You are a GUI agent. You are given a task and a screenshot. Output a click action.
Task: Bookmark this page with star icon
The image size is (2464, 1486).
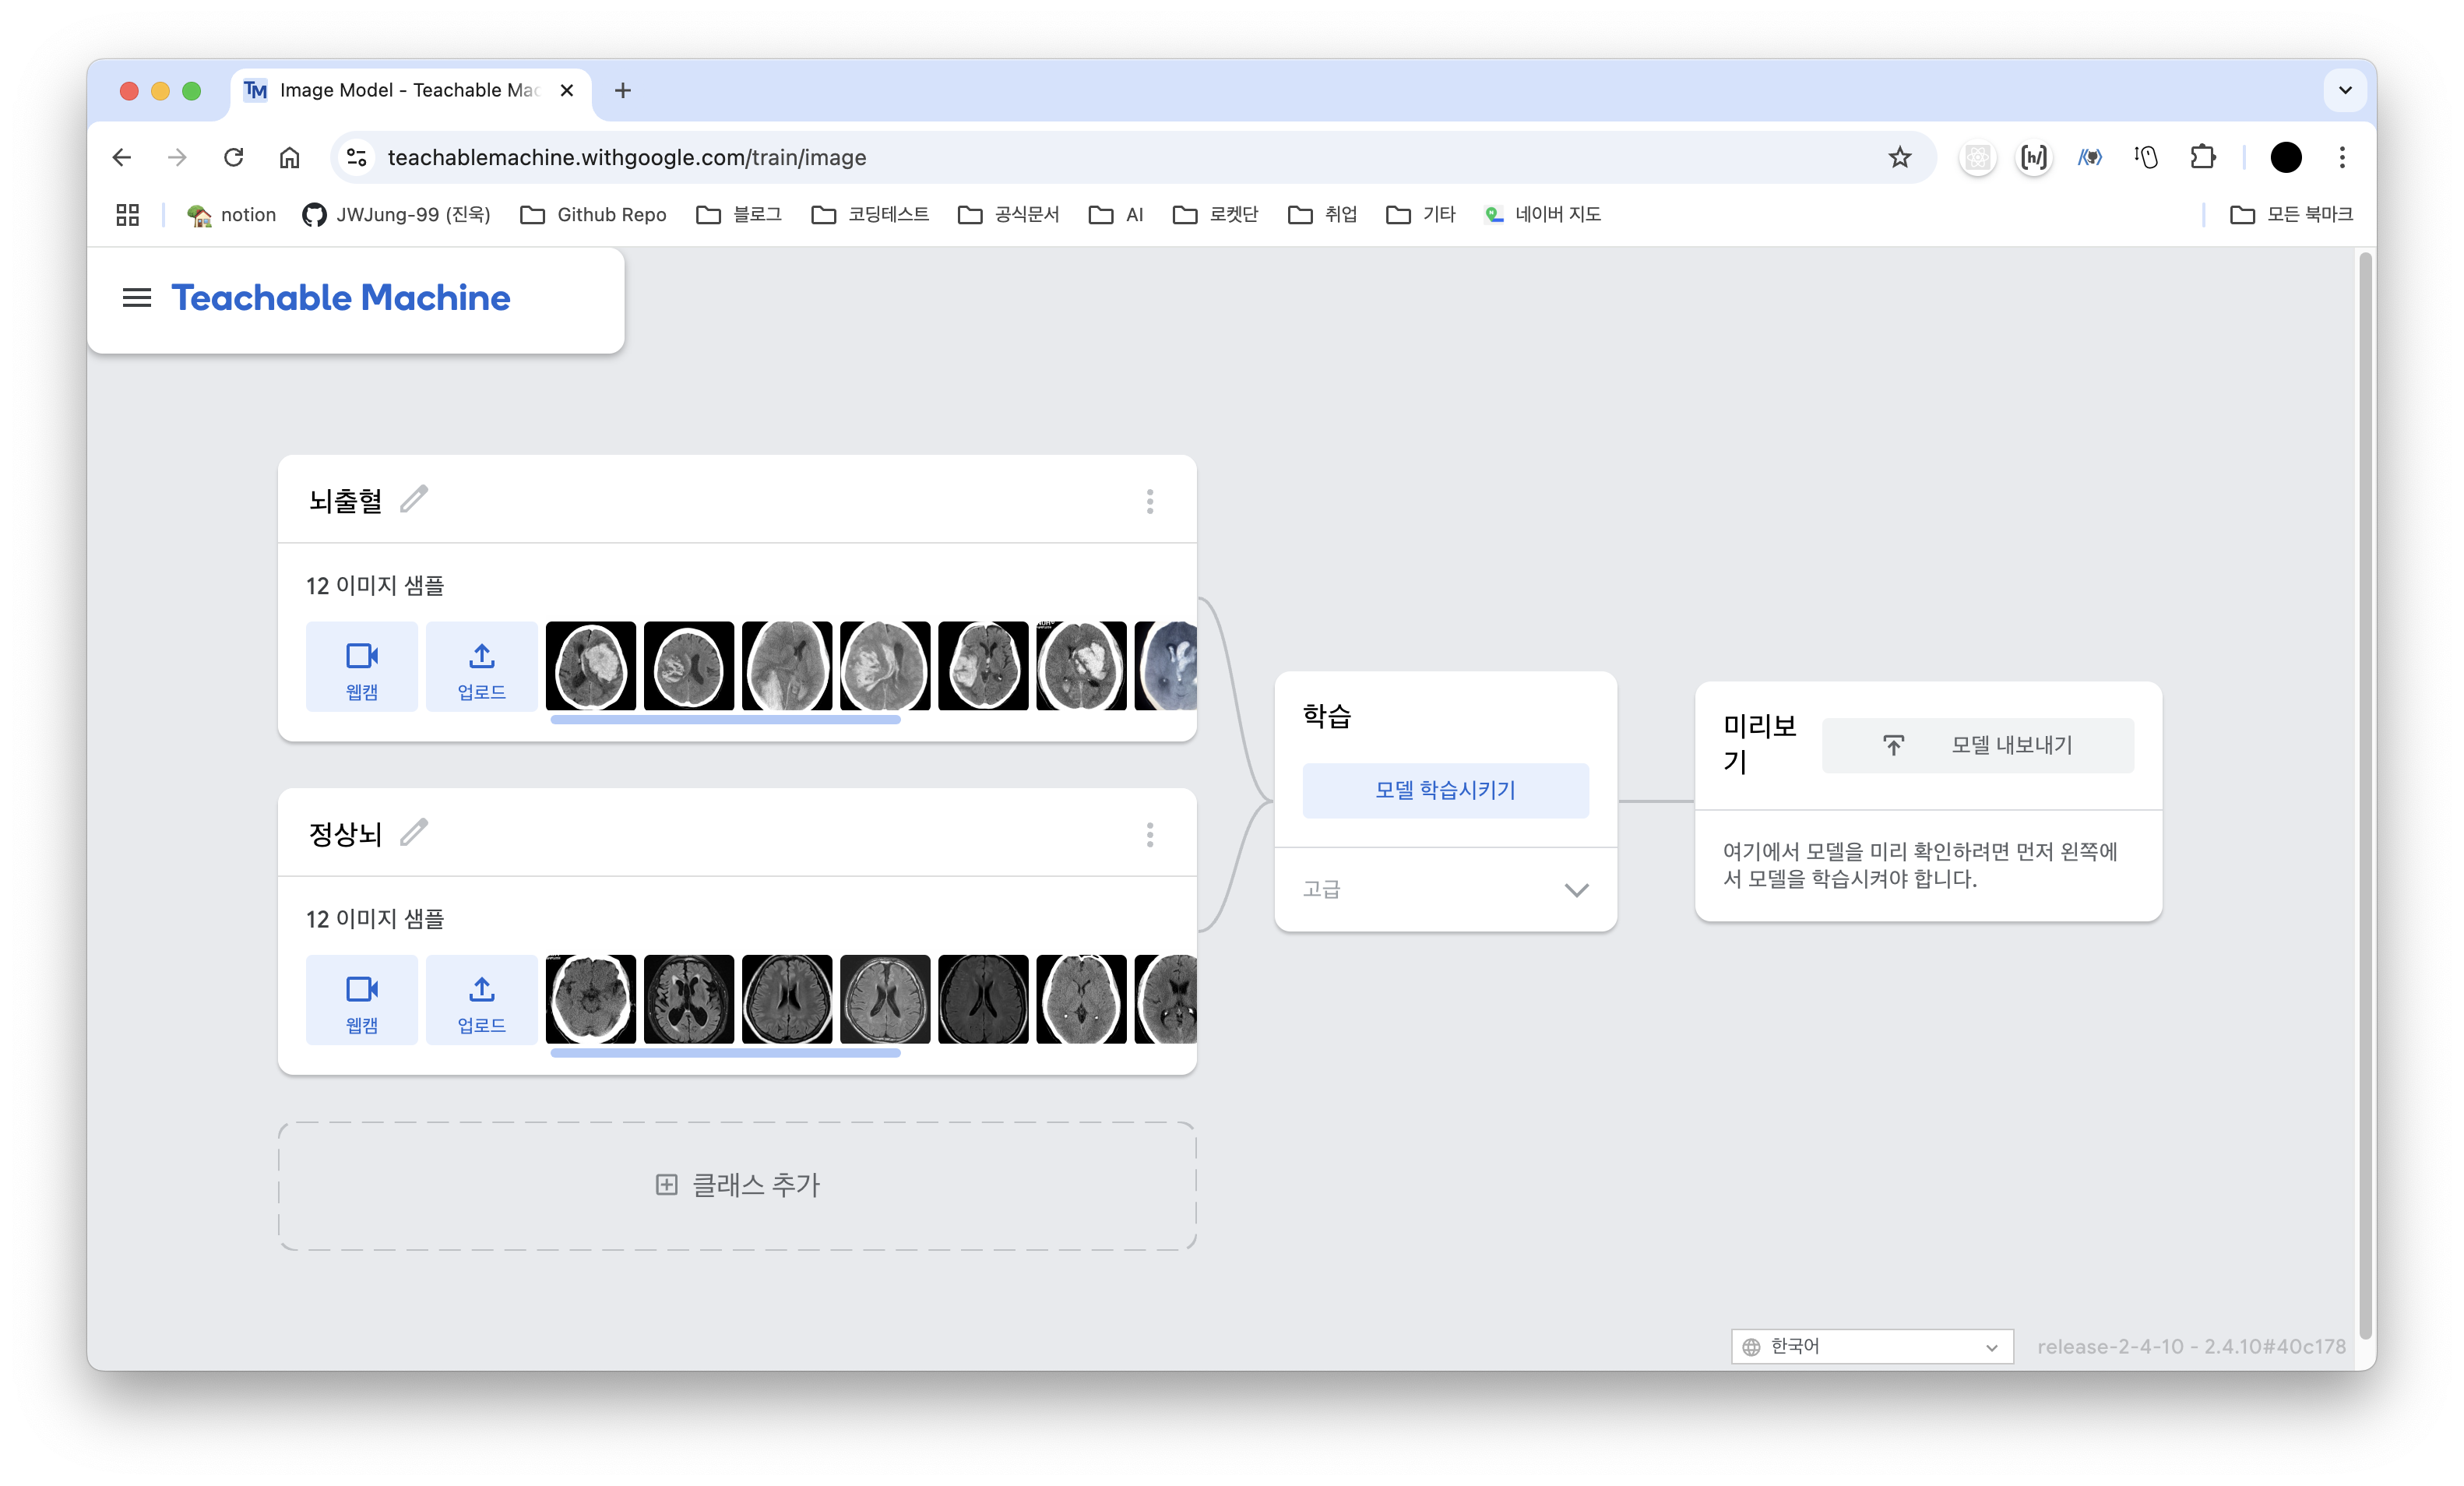pos(1899,157)
